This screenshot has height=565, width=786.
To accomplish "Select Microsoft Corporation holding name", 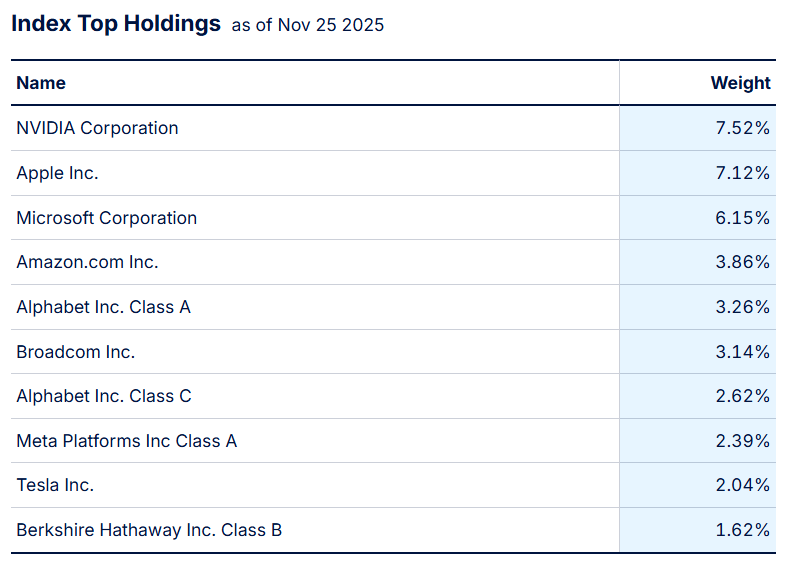I will 106,218.
